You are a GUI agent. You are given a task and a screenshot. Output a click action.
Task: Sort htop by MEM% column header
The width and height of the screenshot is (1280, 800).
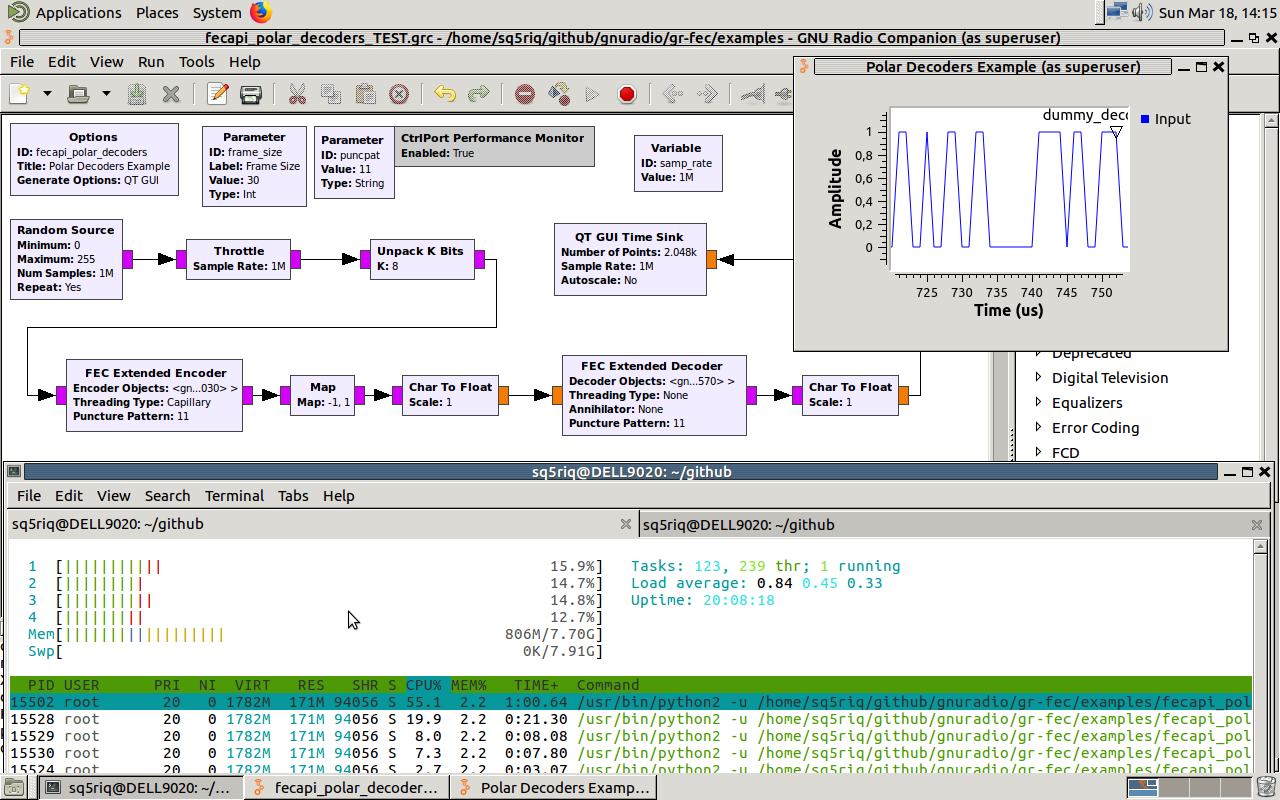(x=470, y=685)
